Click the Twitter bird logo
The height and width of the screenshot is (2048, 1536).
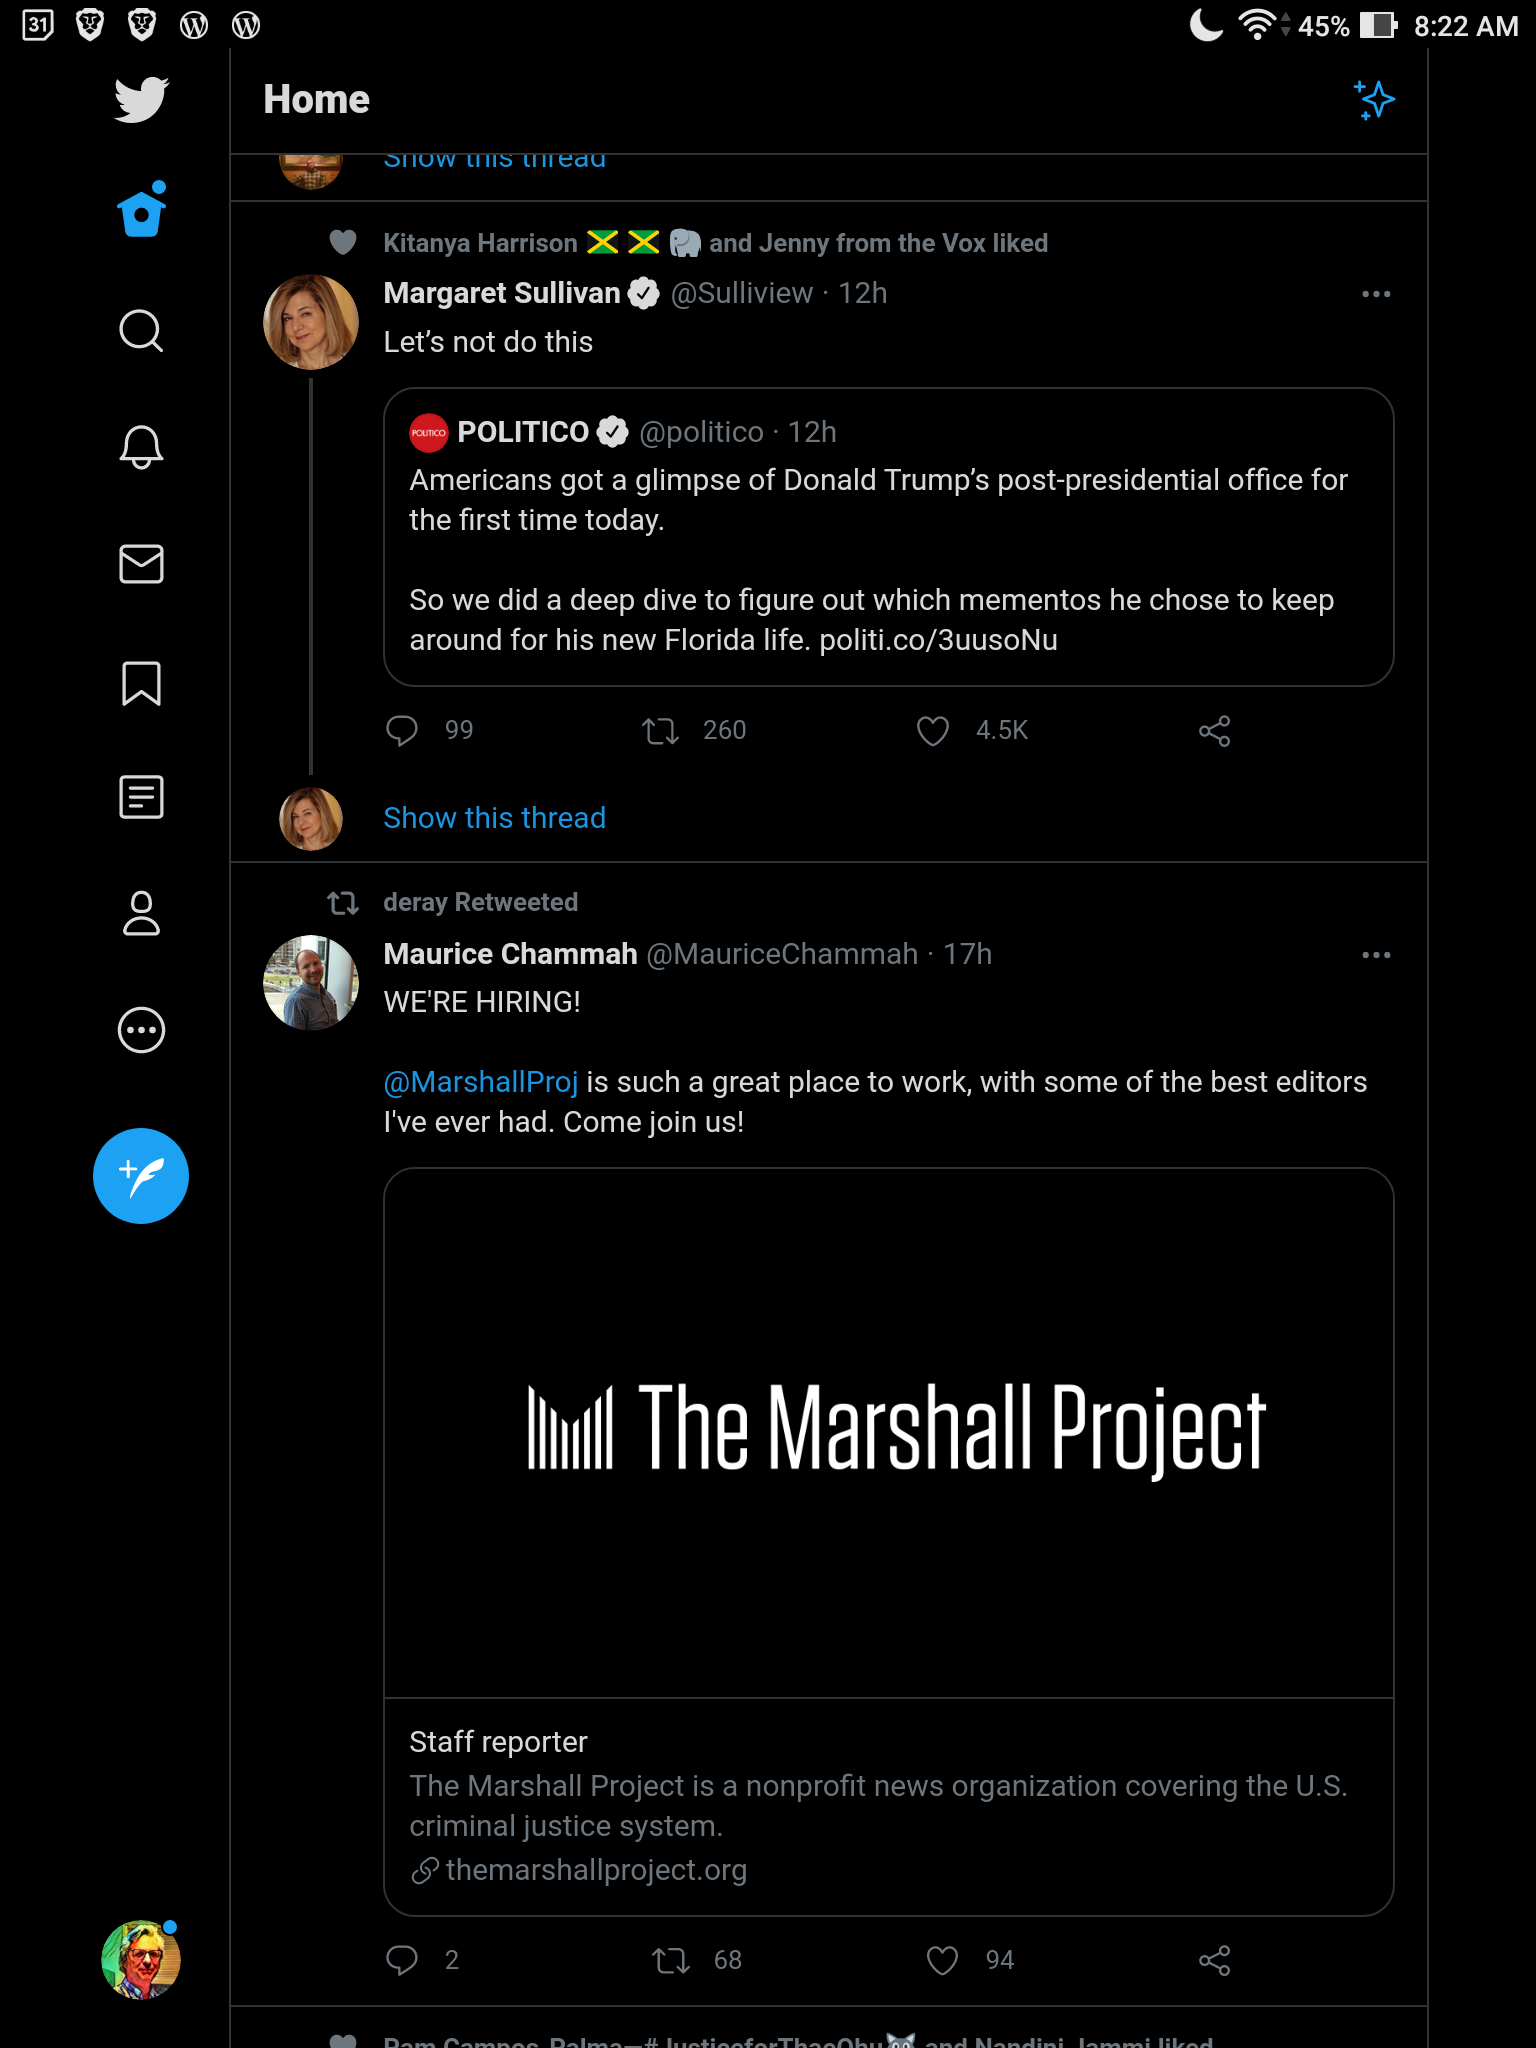pos(141,100)
